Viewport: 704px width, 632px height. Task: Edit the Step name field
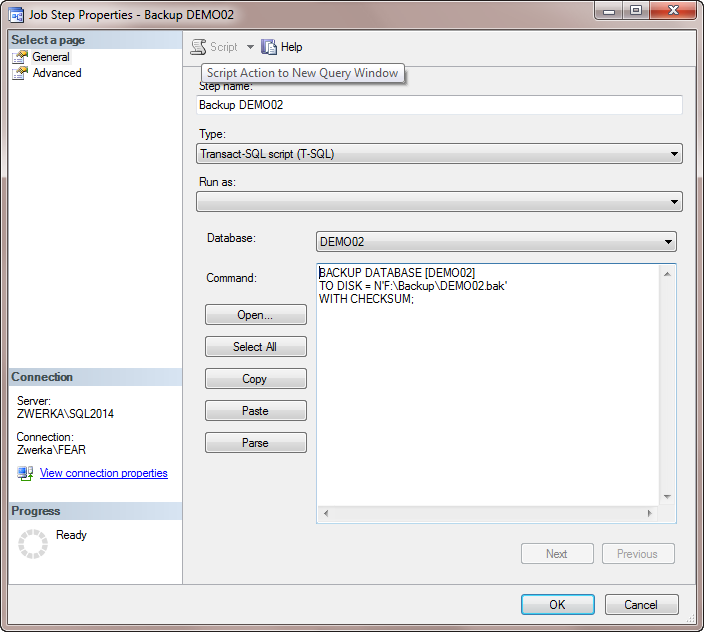tap(439, 105)
